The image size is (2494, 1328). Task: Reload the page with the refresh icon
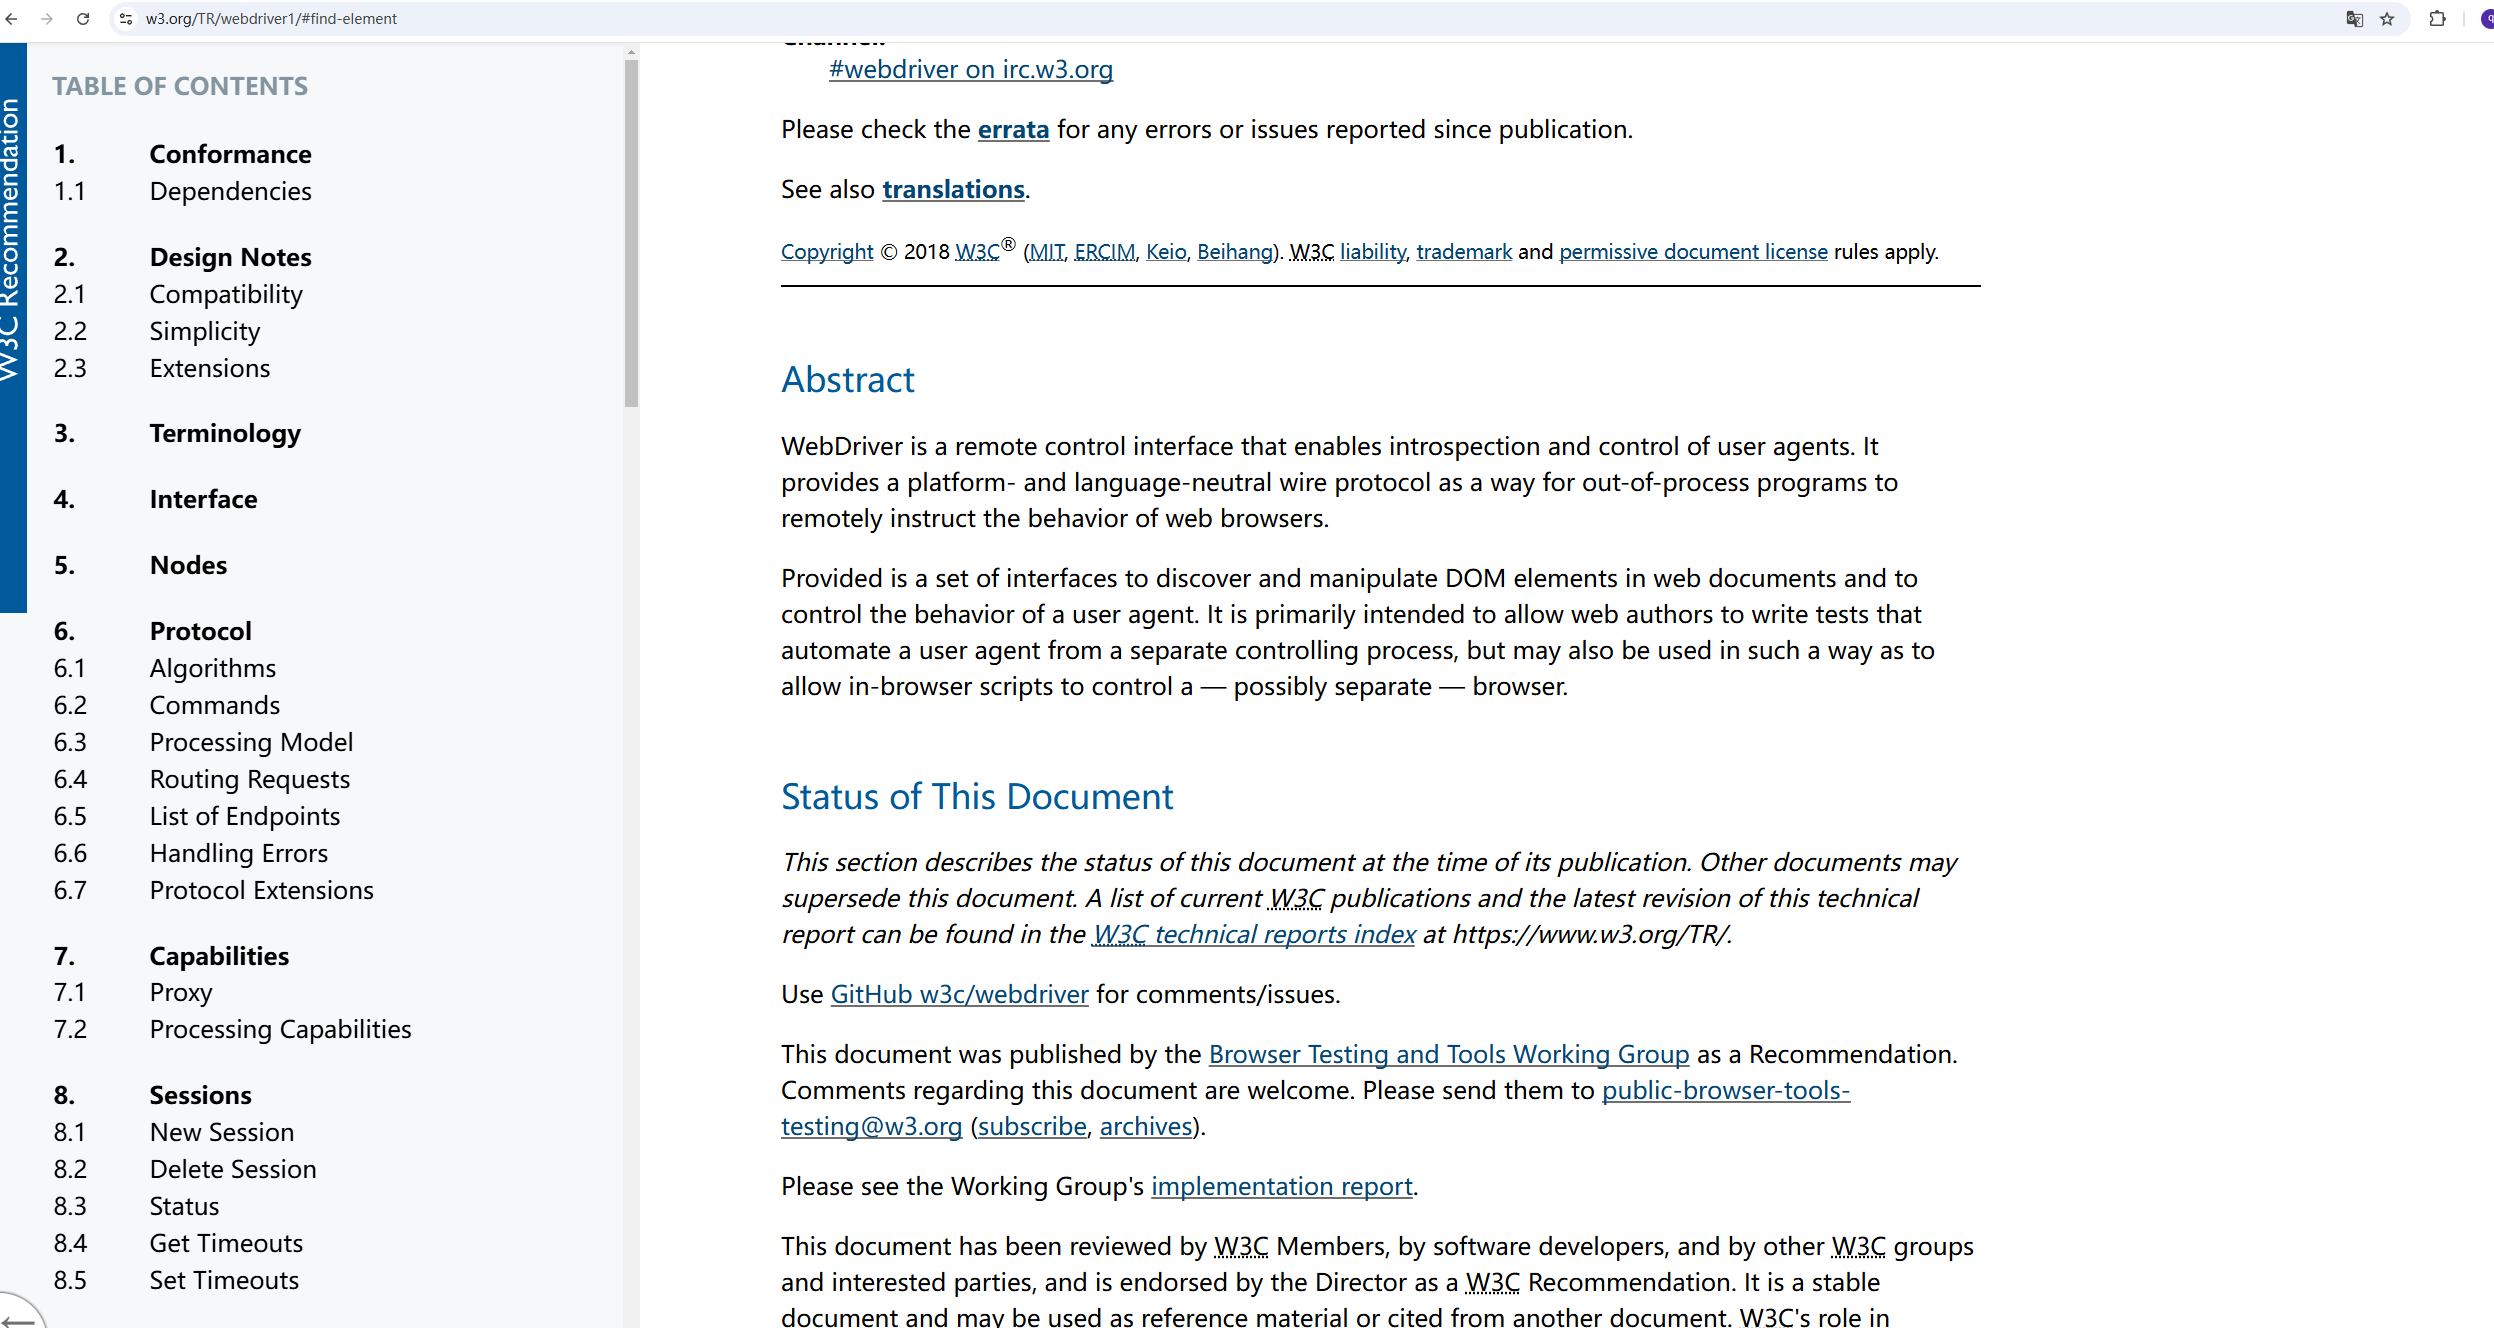[83, 19]
